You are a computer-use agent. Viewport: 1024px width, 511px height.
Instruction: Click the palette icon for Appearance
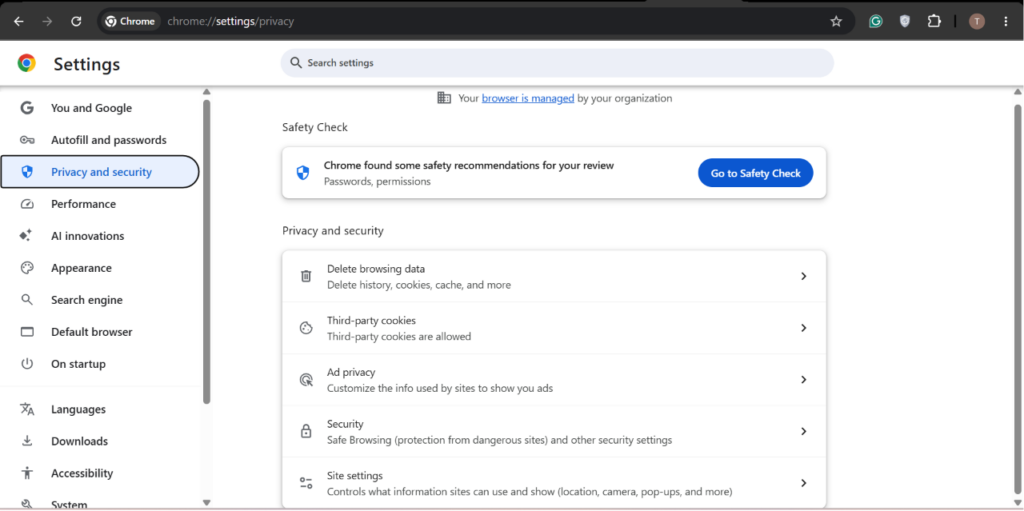coord(27,268)
